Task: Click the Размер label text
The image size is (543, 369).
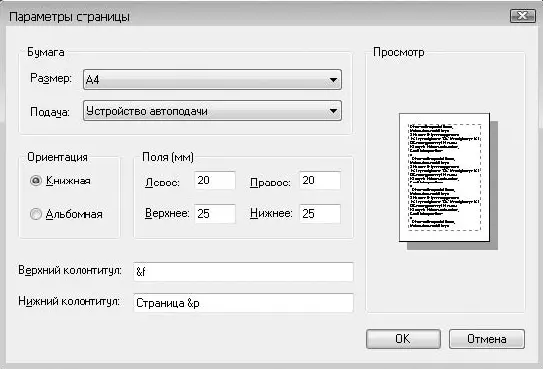Action: (51, 78)
